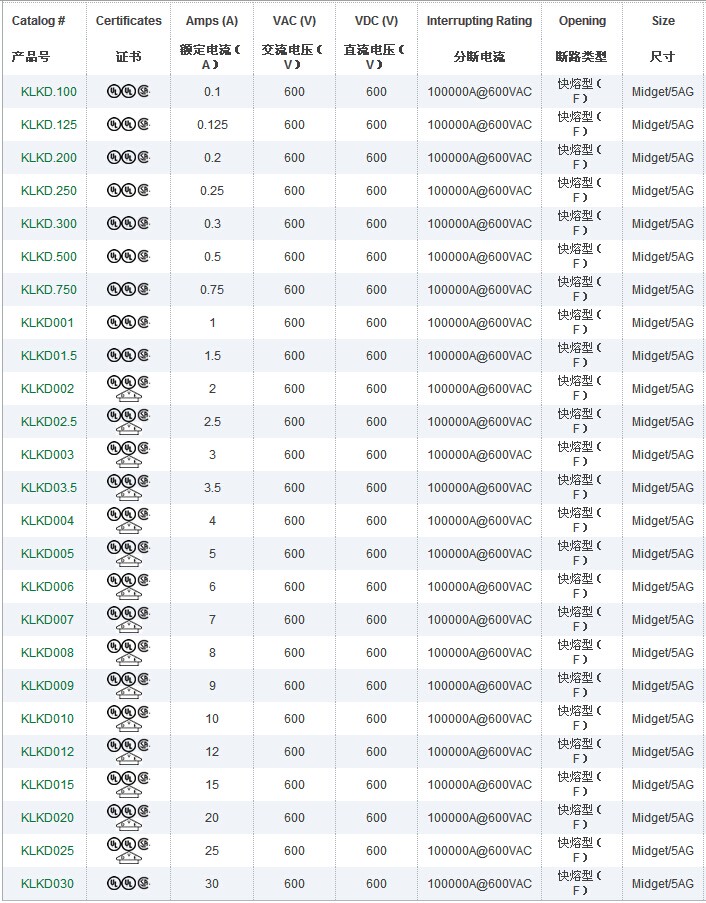The image size is (706, 903).
Task: Click the certification marks for KLKD030
Action: (x=128, y=883)
